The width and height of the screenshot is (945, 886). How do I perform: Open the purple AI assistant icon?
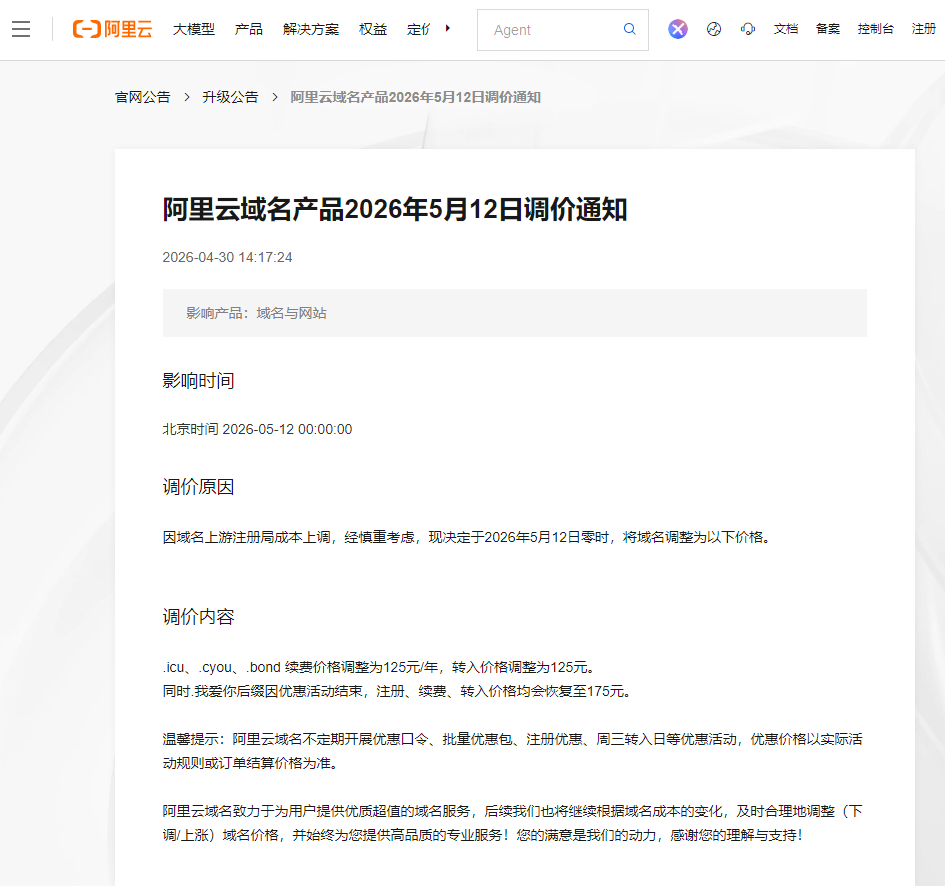[677, 29]
